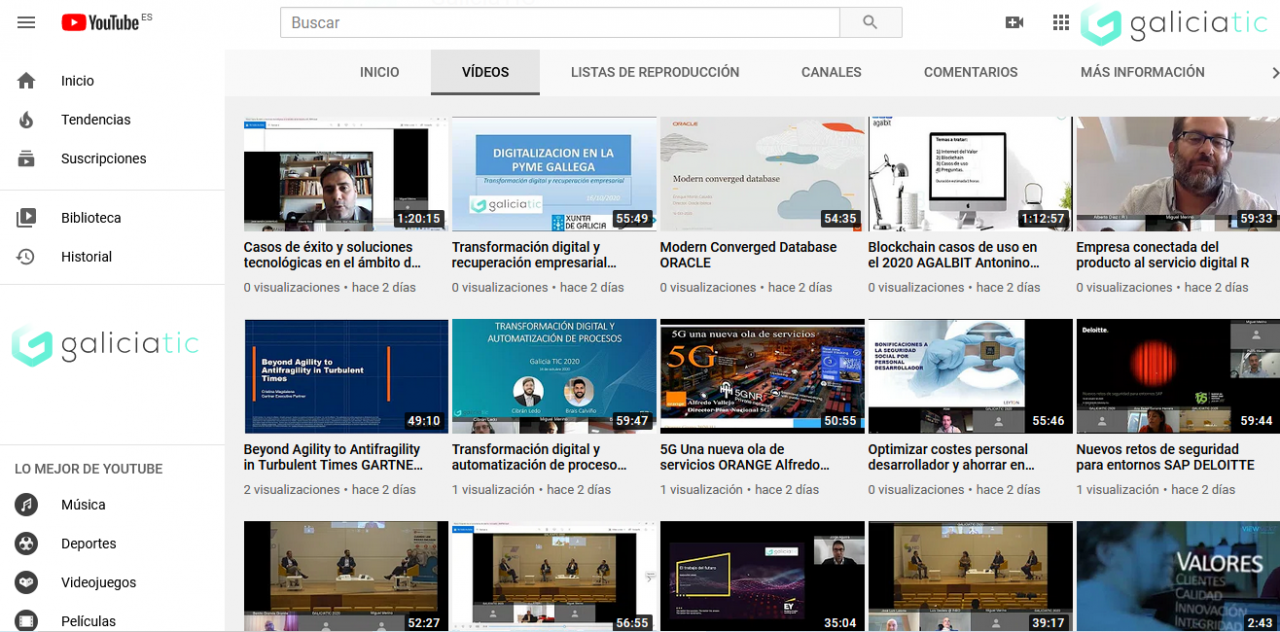Play the 5G nueva ola thumbnail

coord(762,376)
